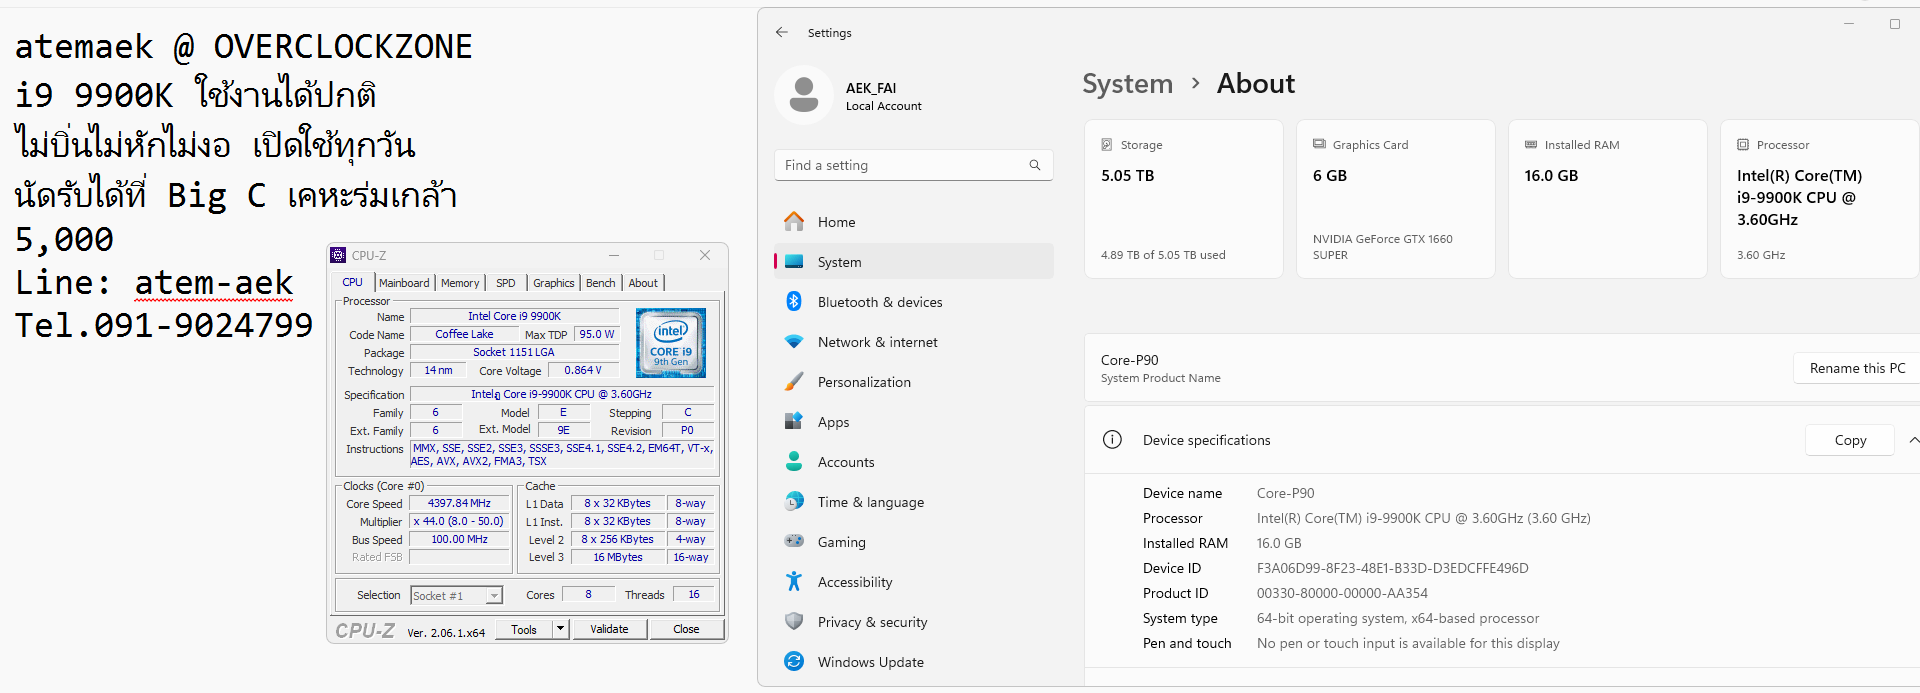
Task: Click the System breadcrumb link
Action: tap(1127, 84)
